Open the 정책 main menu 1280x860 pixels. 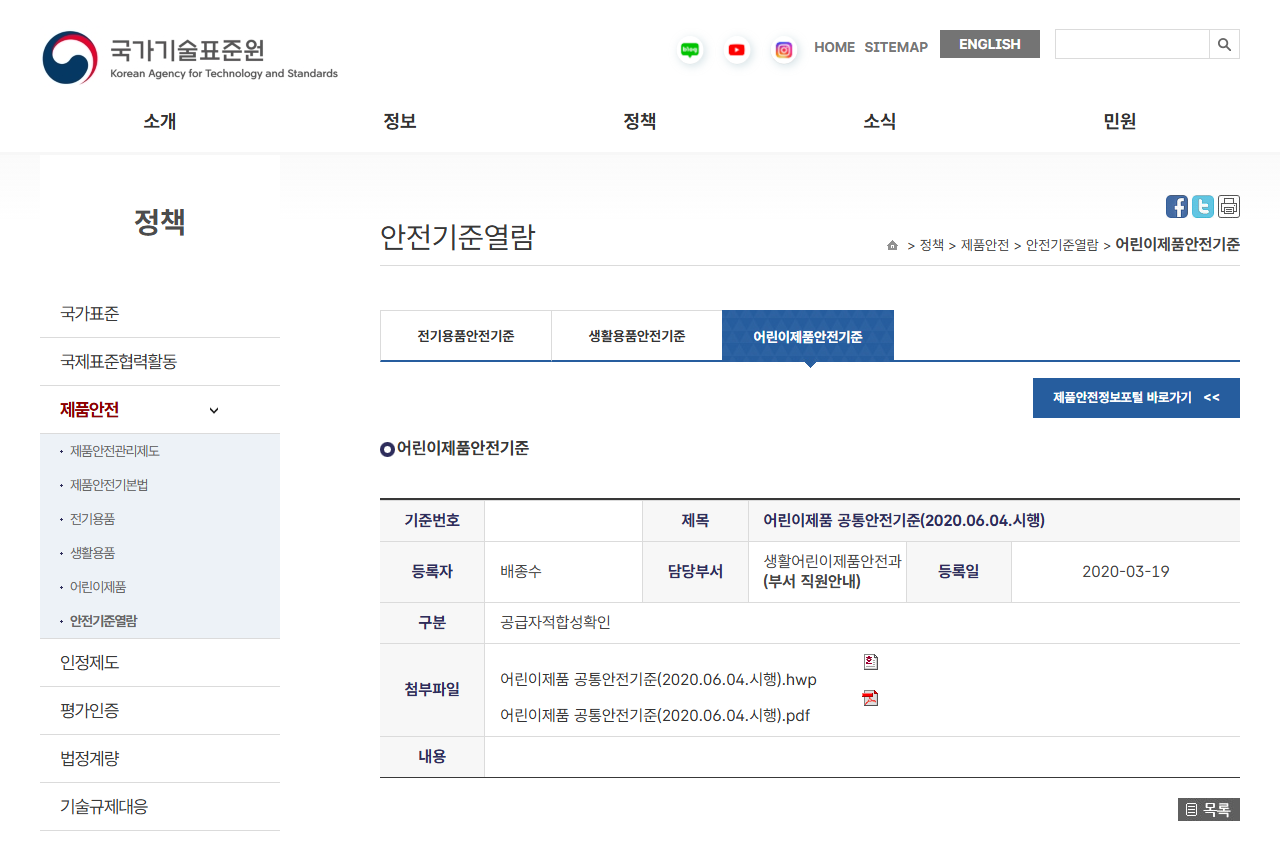(640, 121)
